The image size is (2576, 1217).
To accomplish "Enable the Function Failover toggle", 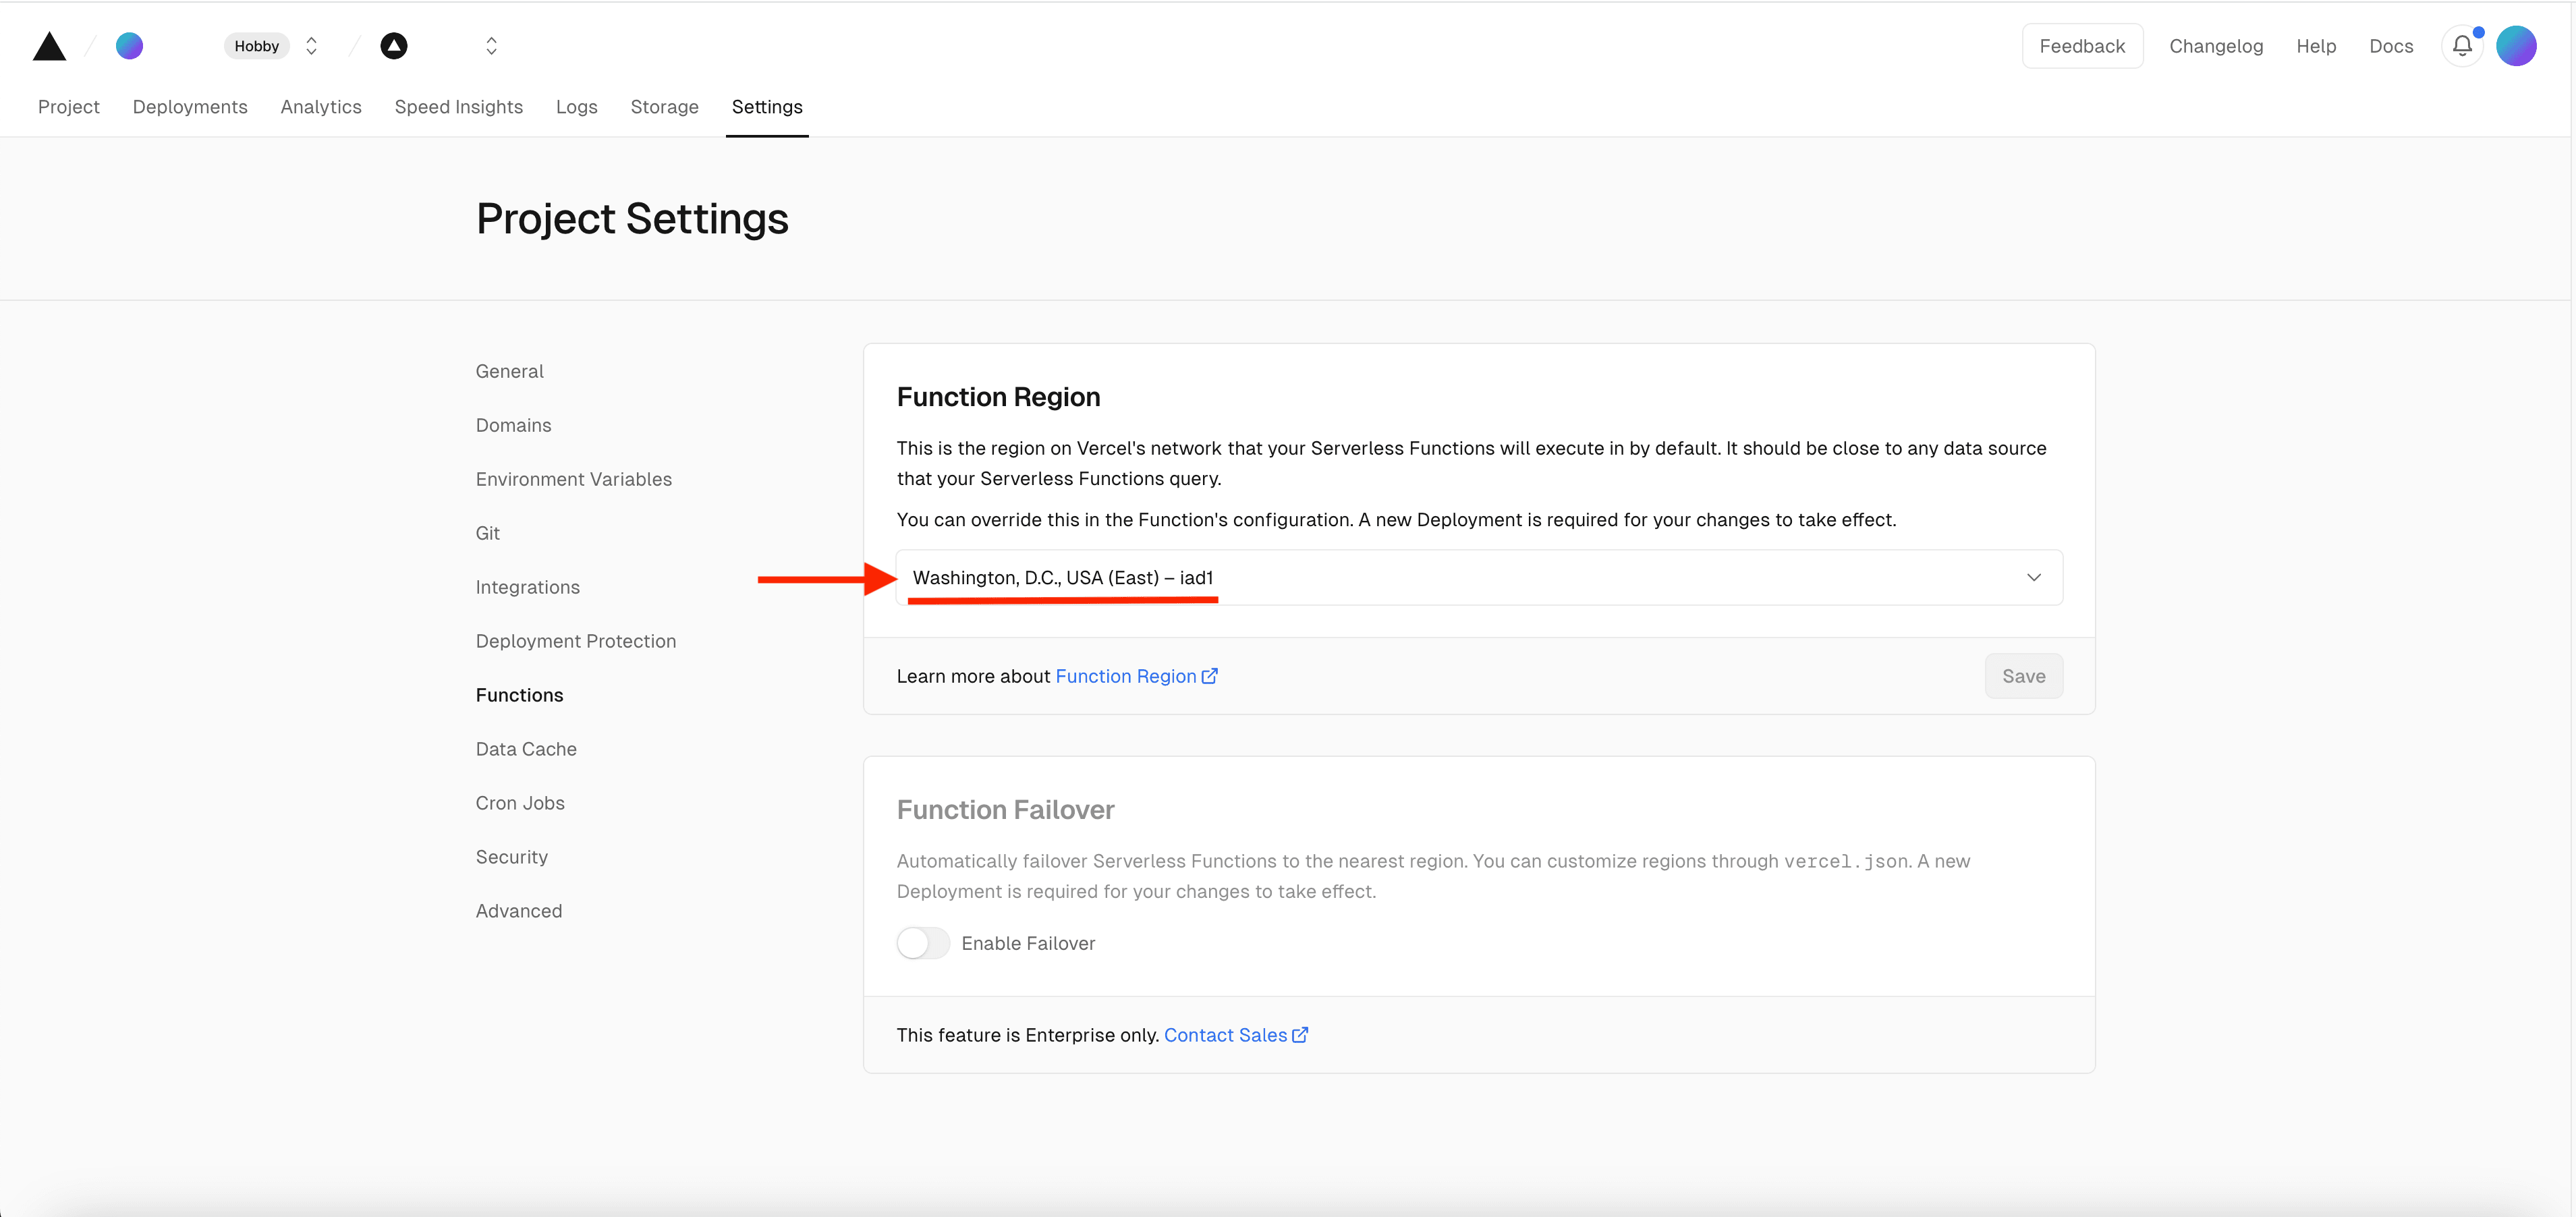I will [920, 942].
